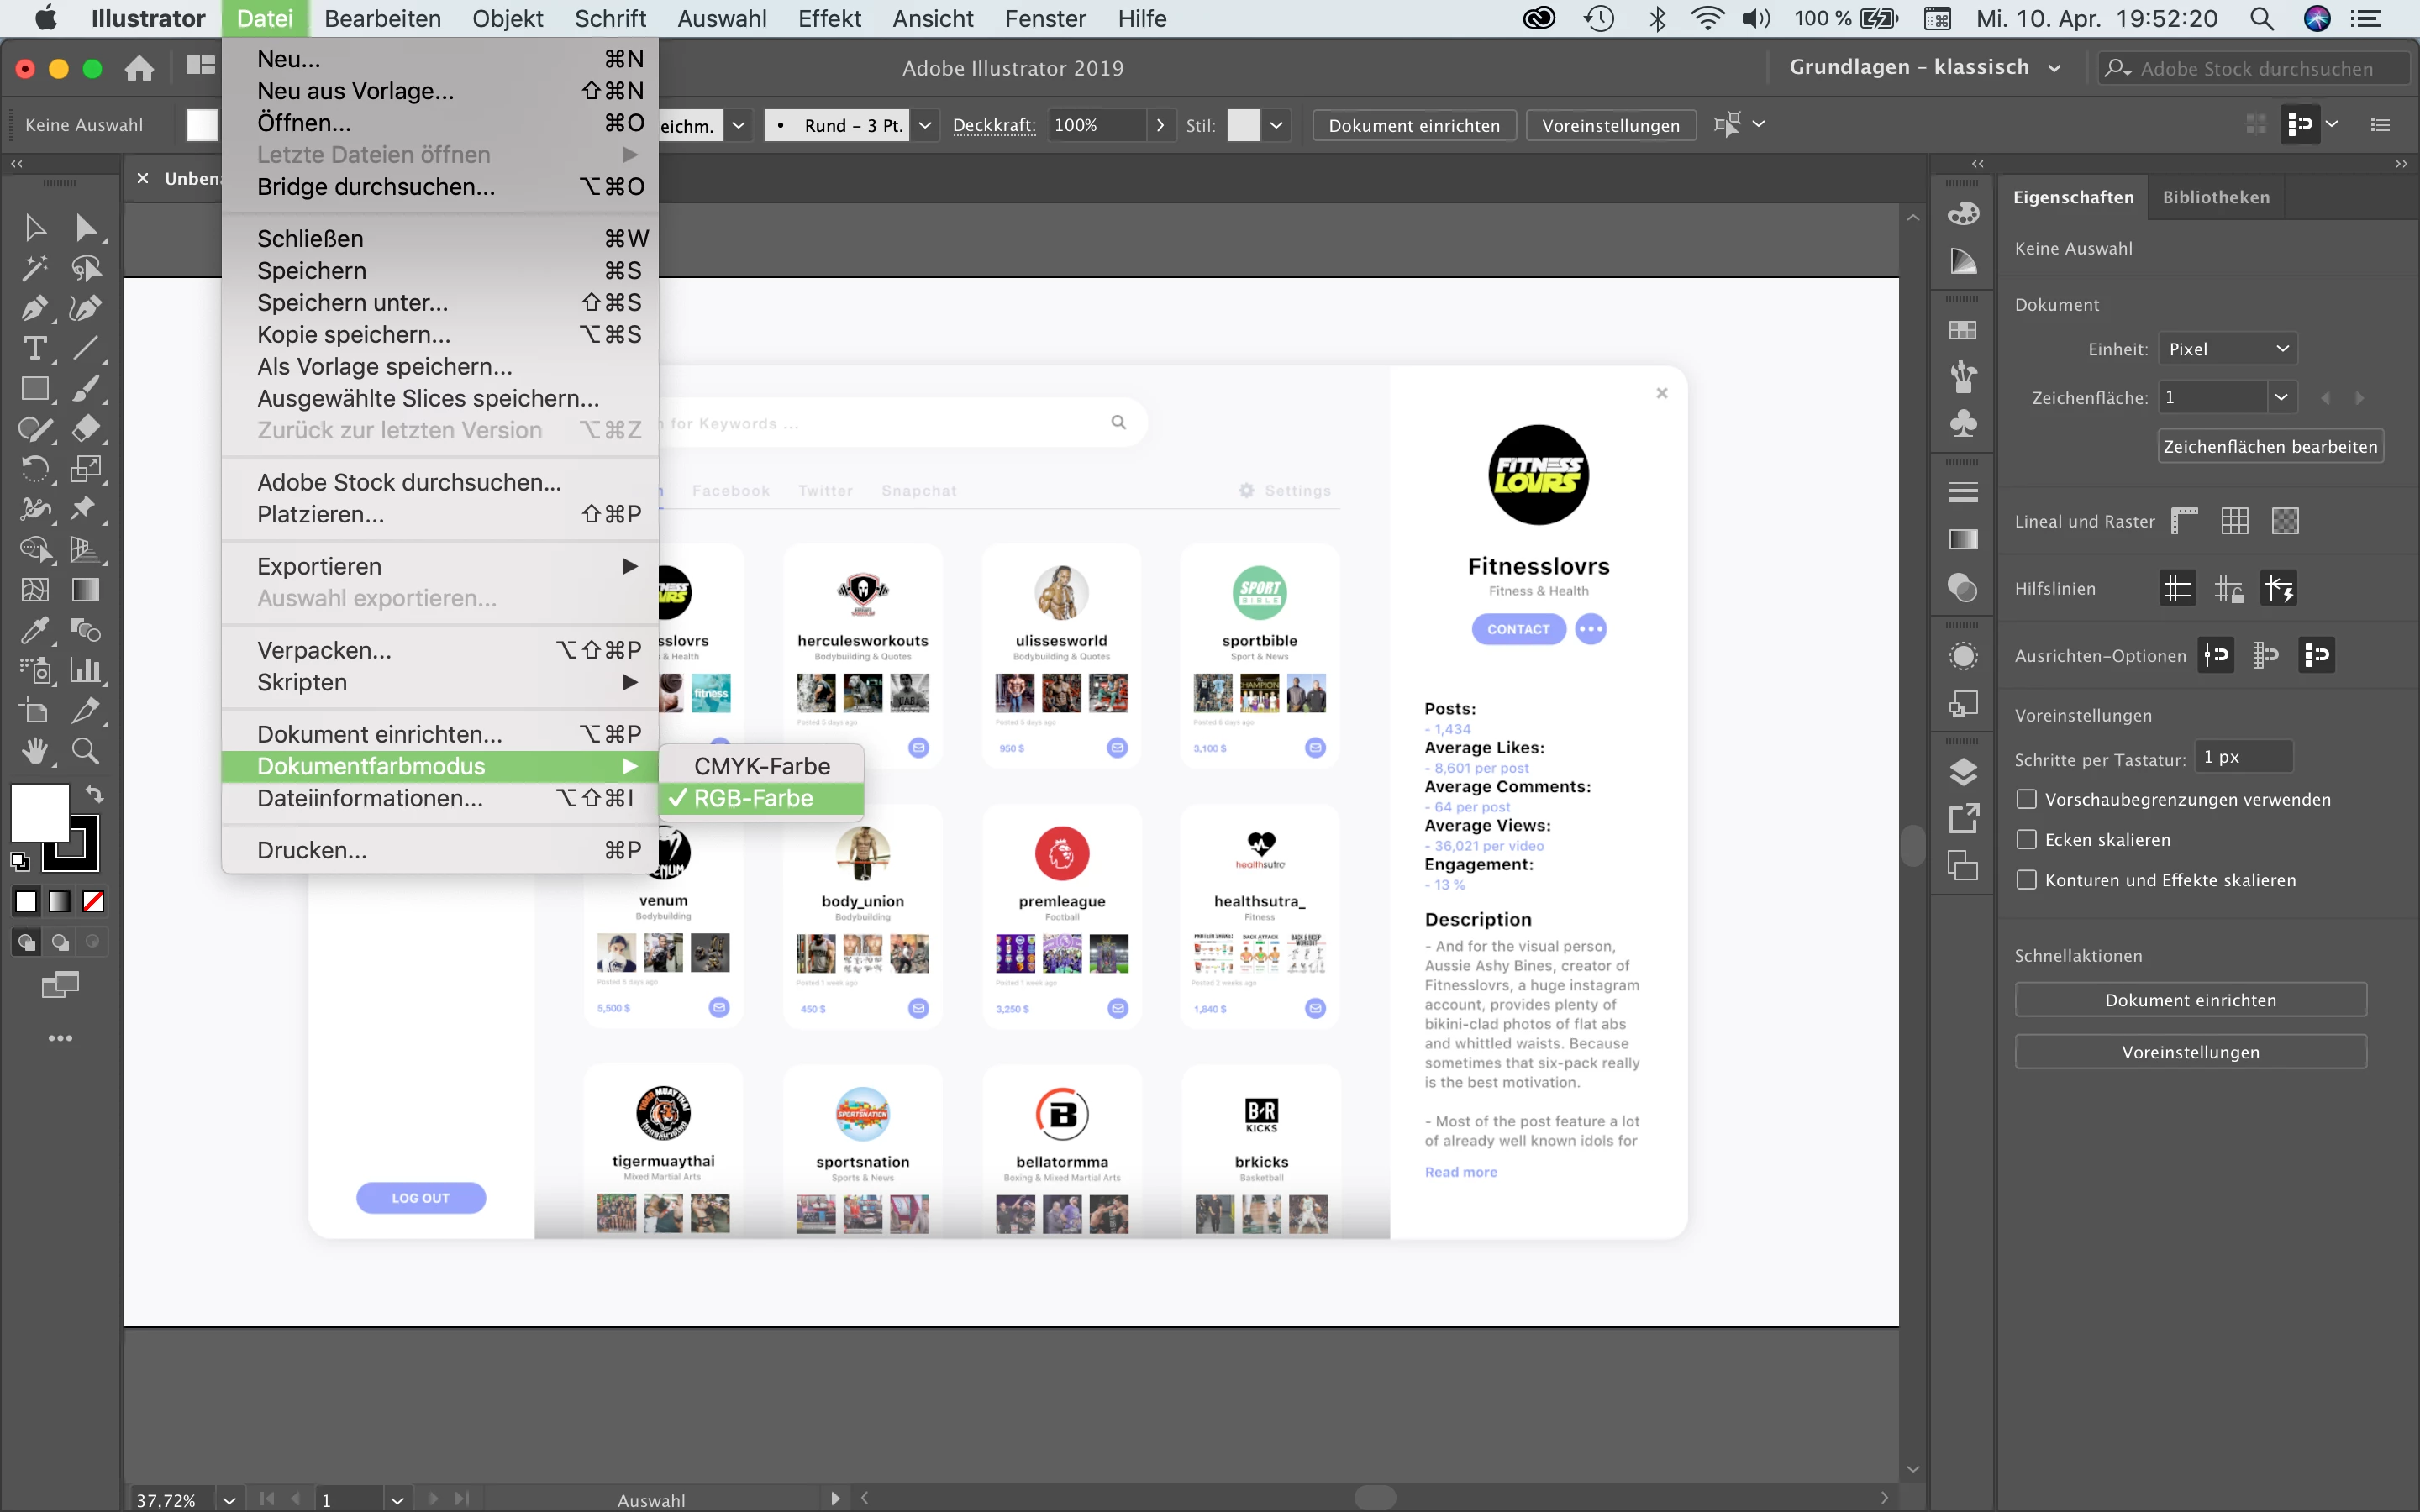This screenshot has width=2420, height=1512.
Task: Show the grid in Lineal und Raster
Action: (2234, 521)
